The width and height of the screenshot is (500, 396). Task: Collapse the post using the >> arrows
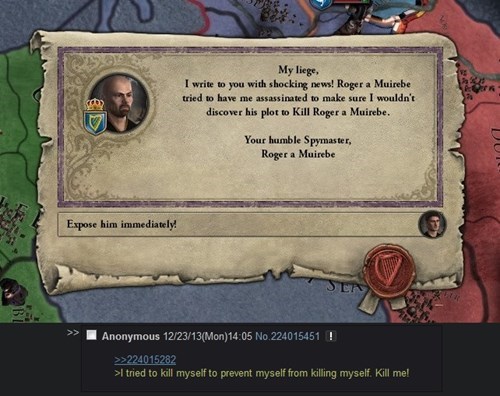[73, 333]
